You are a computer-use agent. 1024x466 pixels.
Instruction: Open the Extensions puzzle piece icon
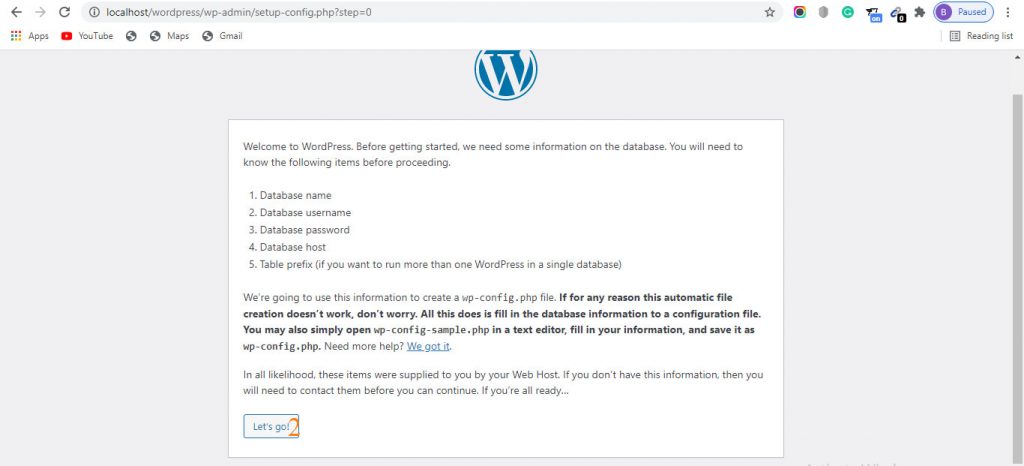tap(920, 12)
